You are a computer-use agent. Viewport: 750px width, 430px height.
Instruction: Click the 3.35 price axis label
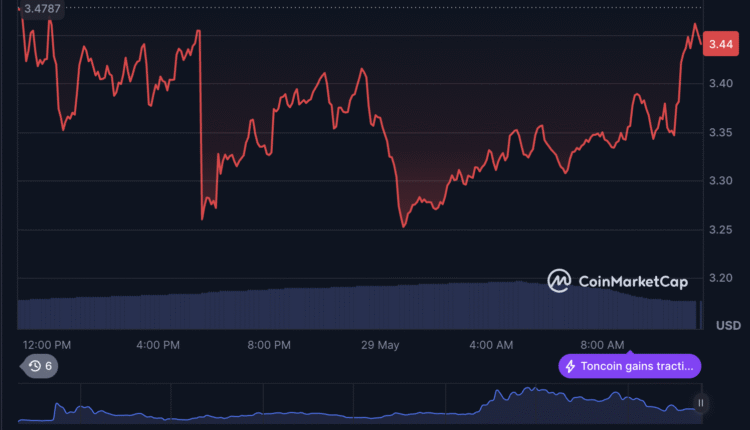coord(722,132)
